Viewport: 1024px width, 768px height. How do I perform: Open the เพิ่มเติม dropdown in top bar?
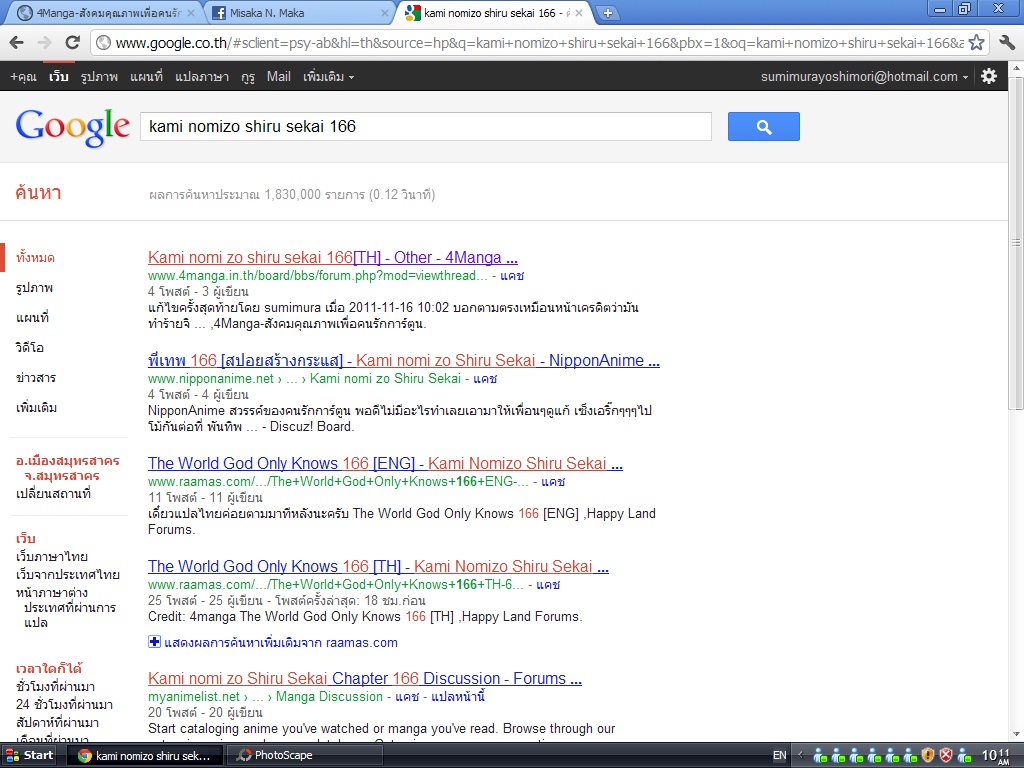point(328,76)
